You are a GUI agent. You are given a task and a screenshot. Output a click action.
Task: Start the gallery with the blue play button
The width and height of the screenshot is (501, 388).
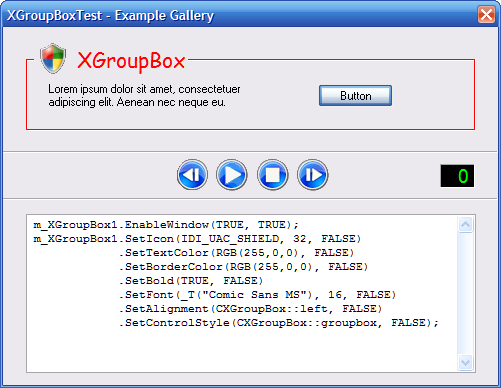click(232, 175)
